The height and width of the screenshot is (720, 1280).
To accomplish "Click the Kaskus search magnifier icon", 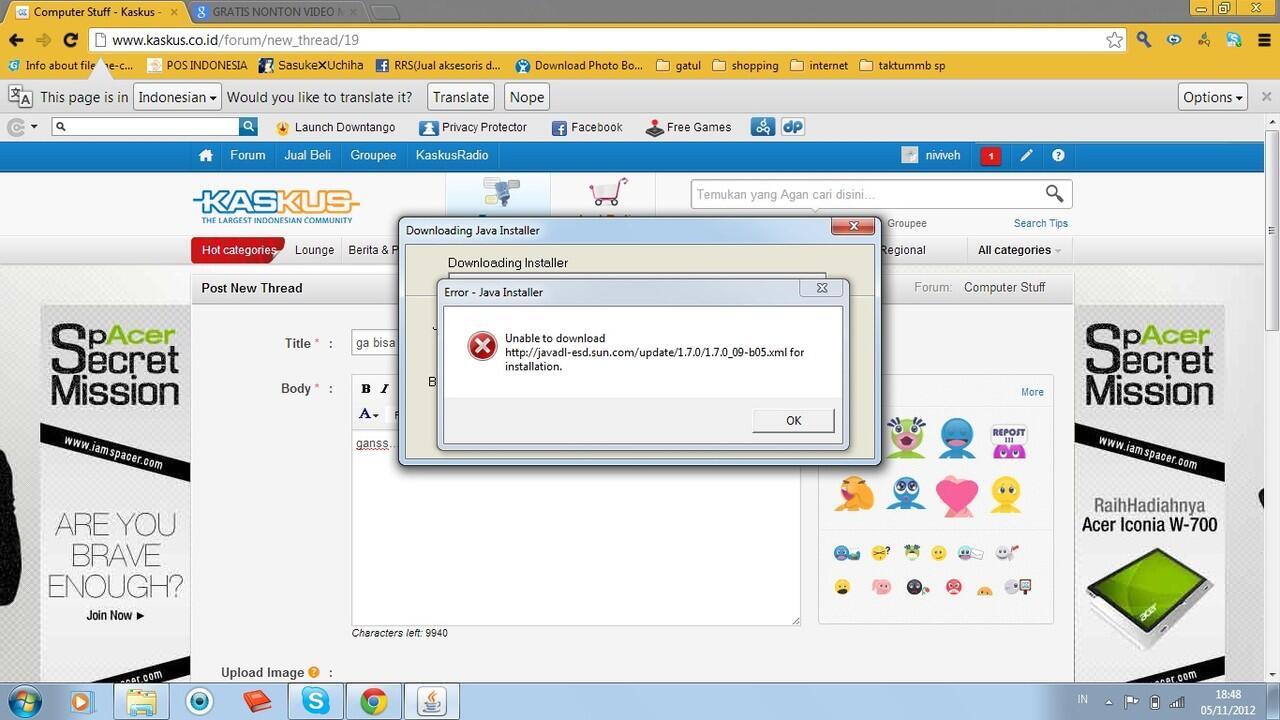I will pos(1054,193).
